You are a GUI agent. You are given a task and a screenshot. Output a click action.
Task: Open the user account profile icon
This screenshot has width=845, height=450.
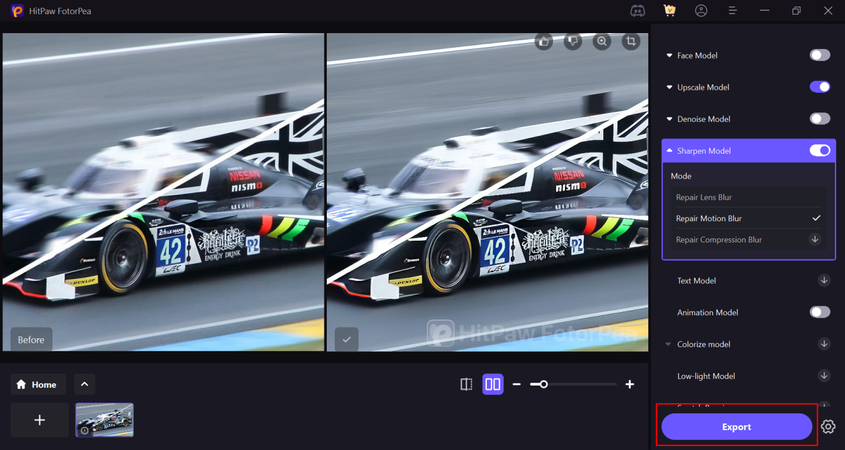coord(701,11)
